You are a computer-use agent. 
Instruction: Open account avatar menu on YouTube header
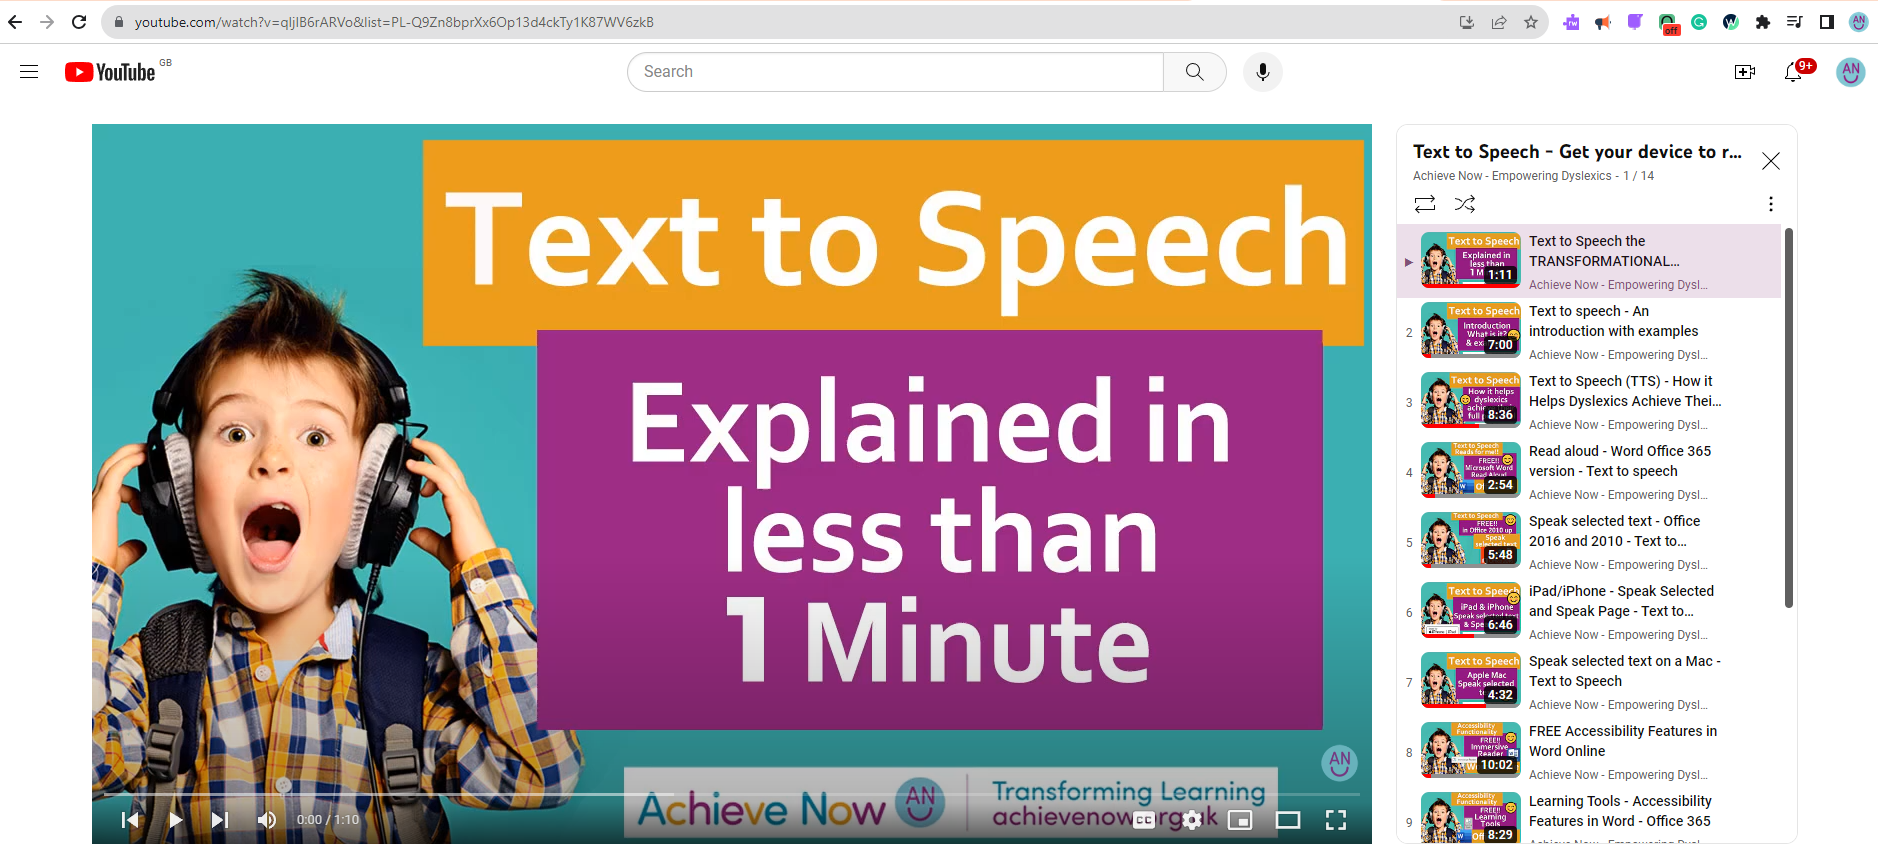[1851, 72]
